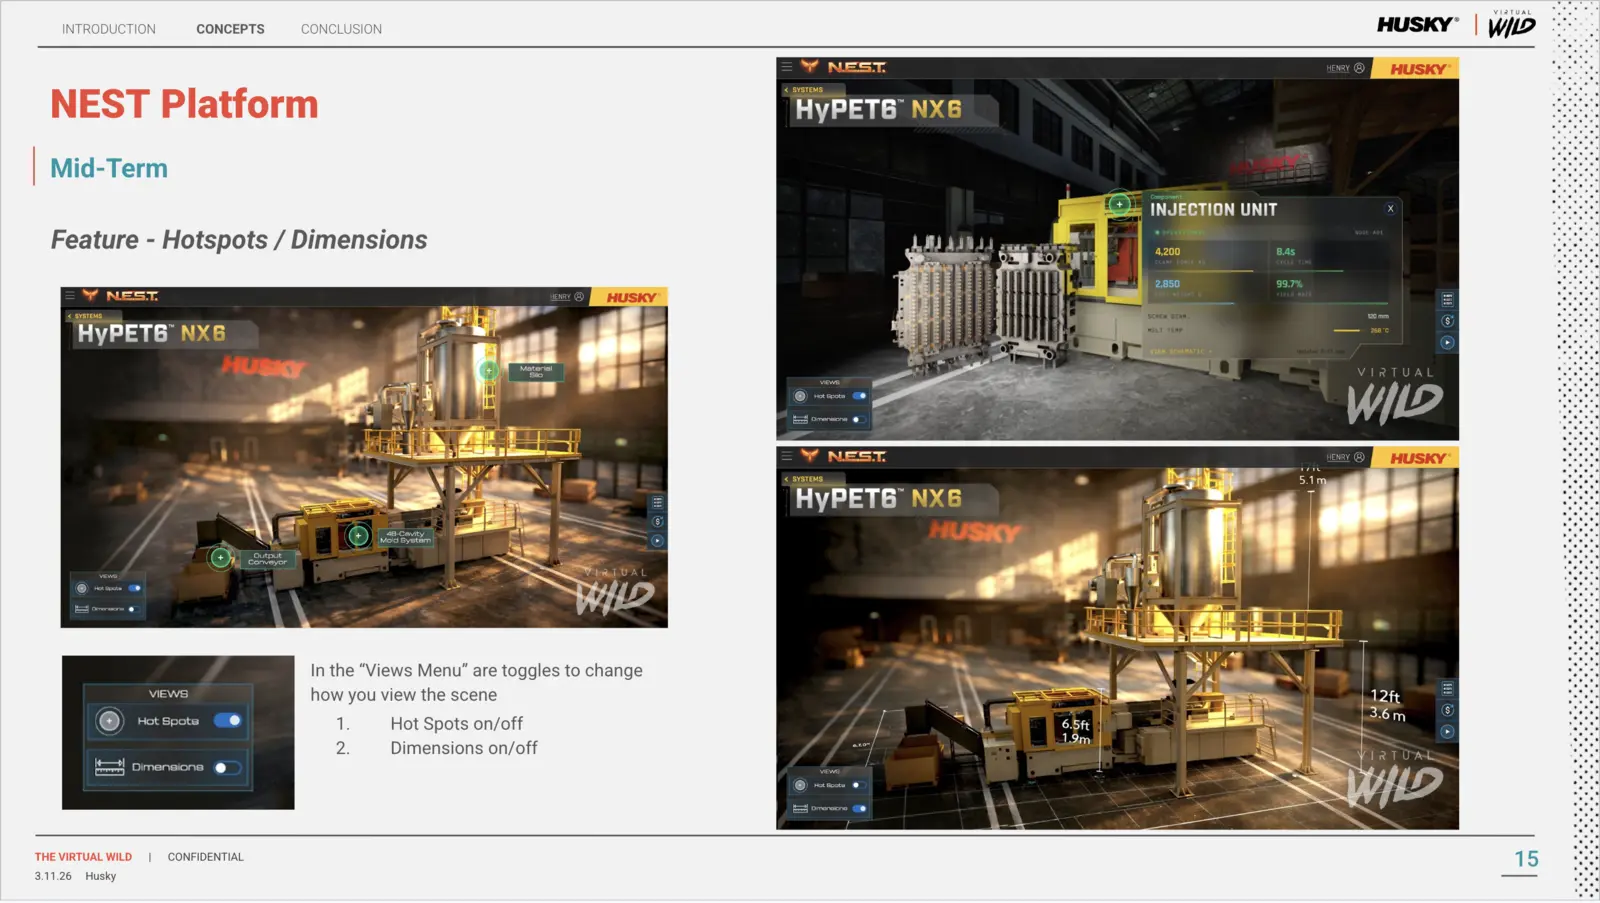This screenshot has height=903, width=1600.
Task: Click the play icon in the Material Silo screenshot
Action: [x=657, y=541]
